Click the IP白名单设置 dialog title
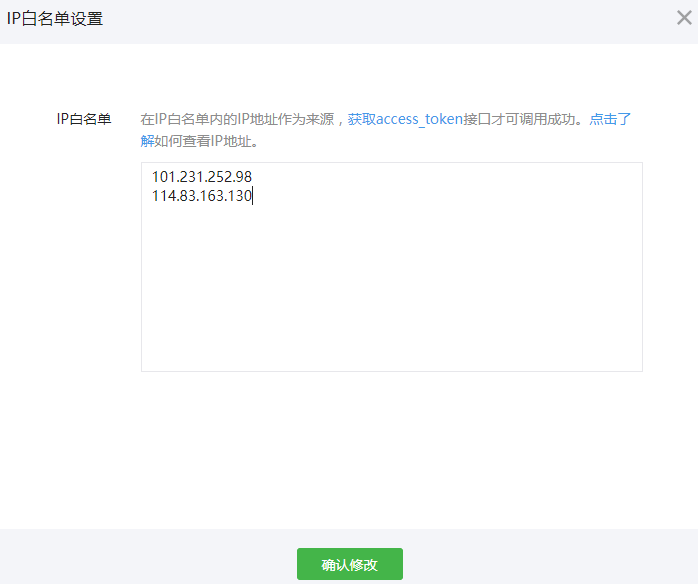 point(55,19)
